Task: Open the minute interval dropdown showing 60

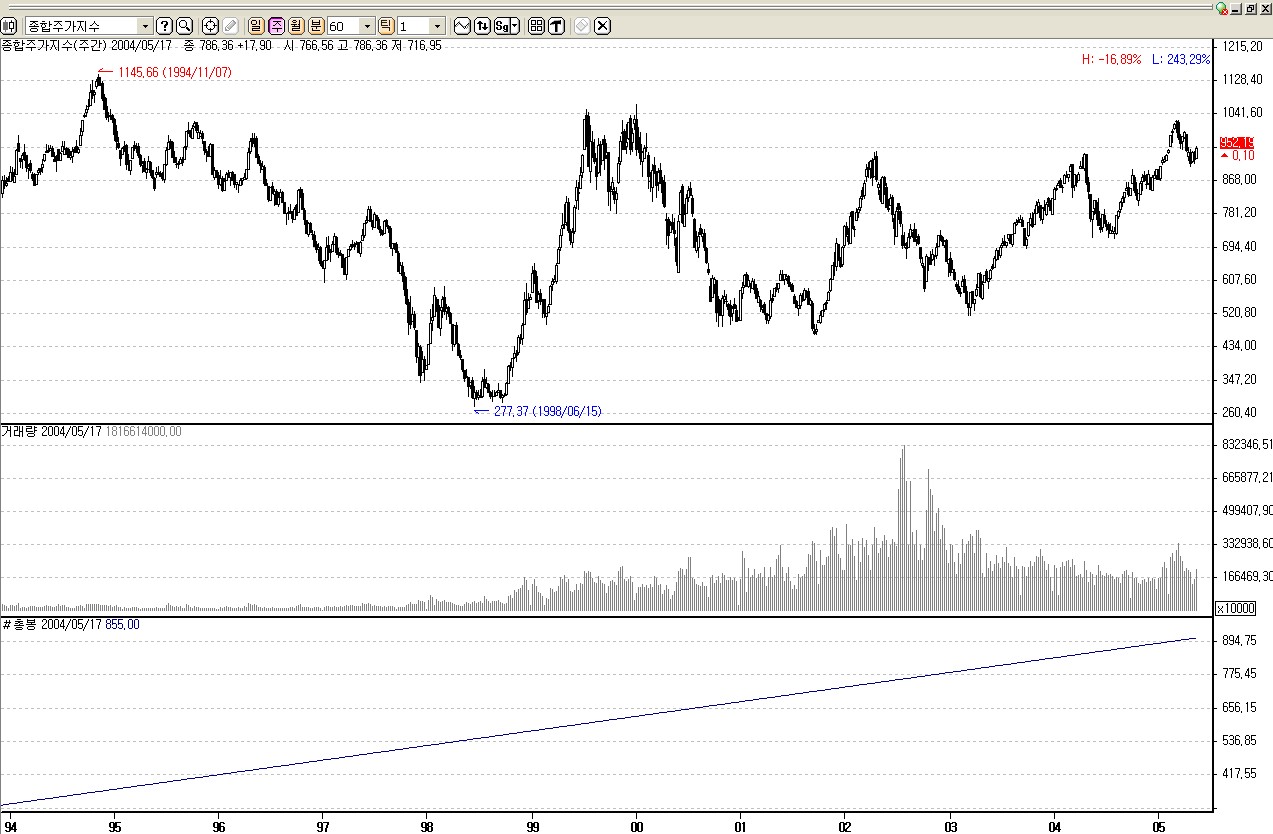Action: tap(367, 26)
